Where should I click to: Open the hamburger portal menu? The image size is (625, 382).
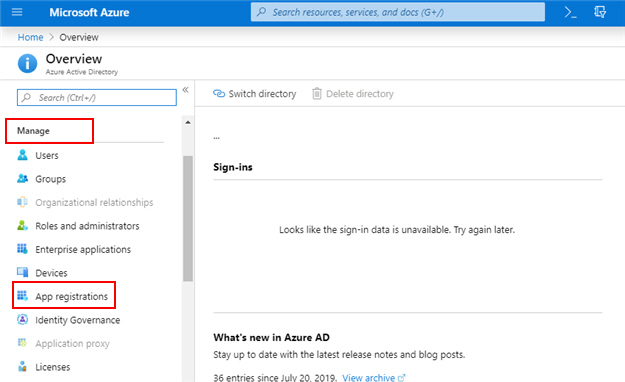tap(17, 12)
